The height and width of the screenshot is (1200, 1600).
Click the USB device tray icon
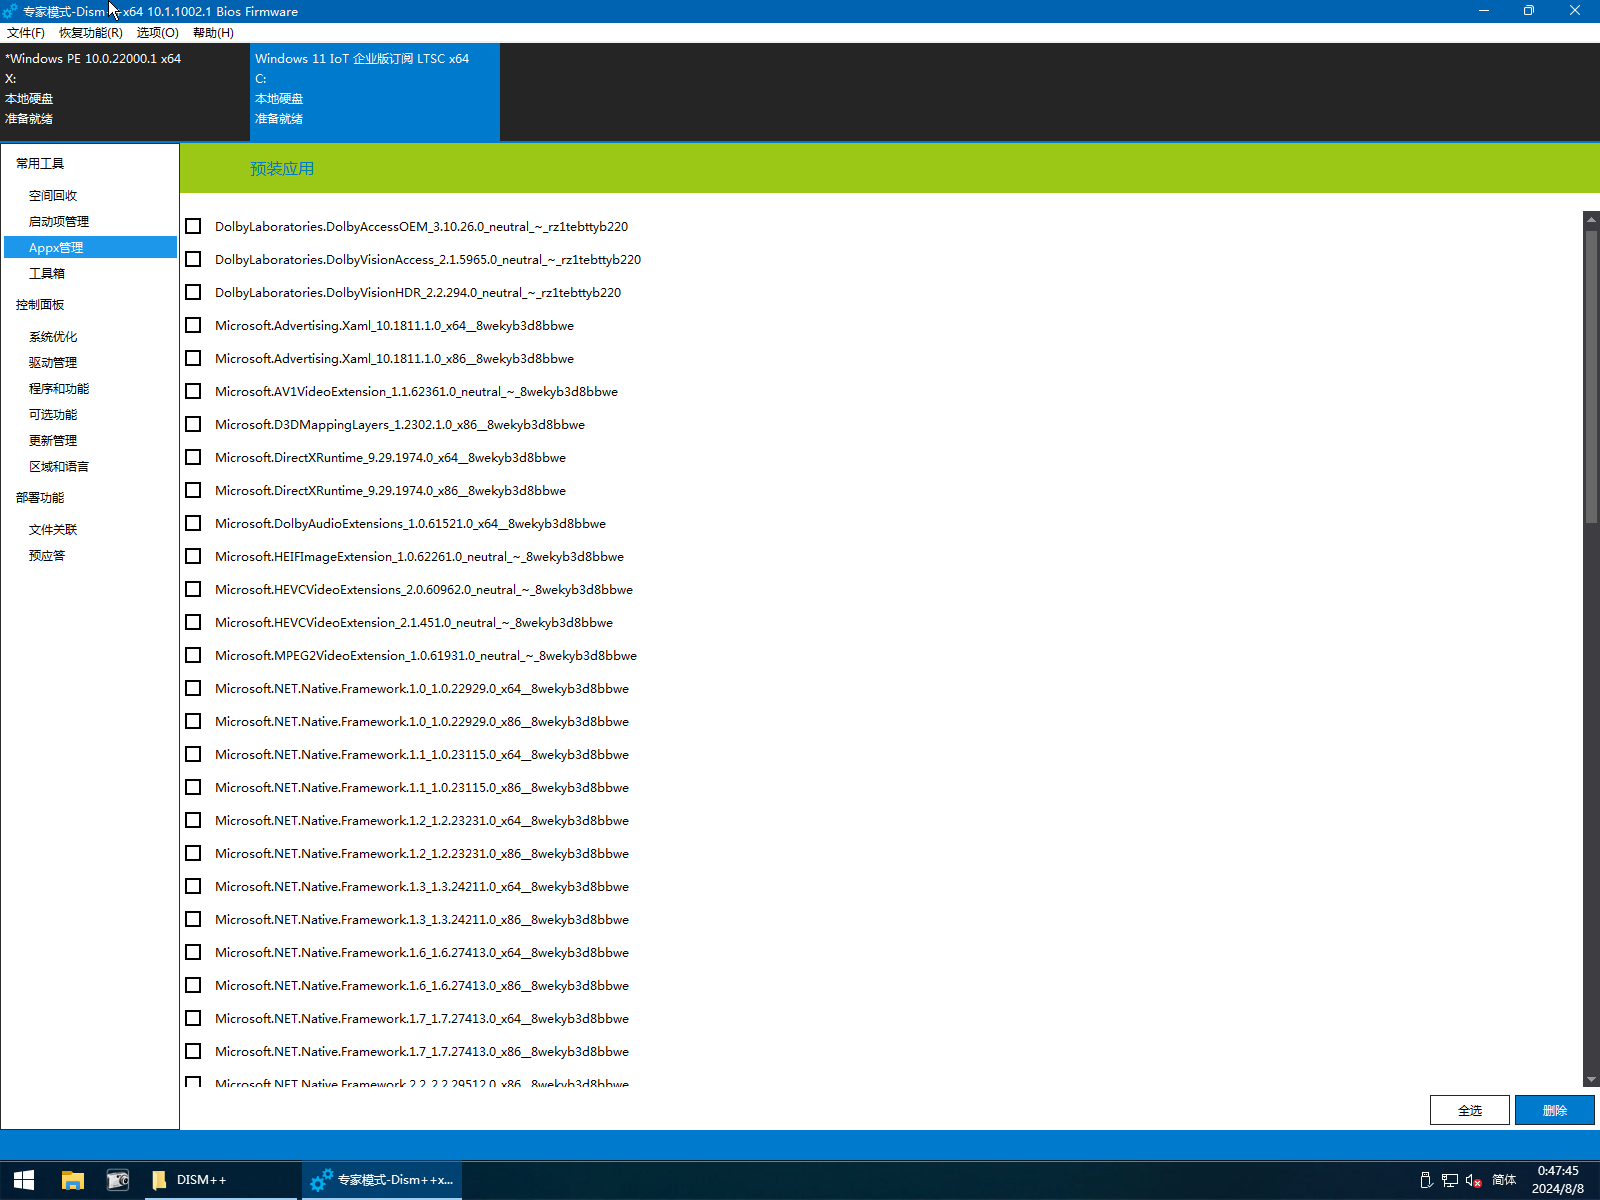click(1426, 1180)
